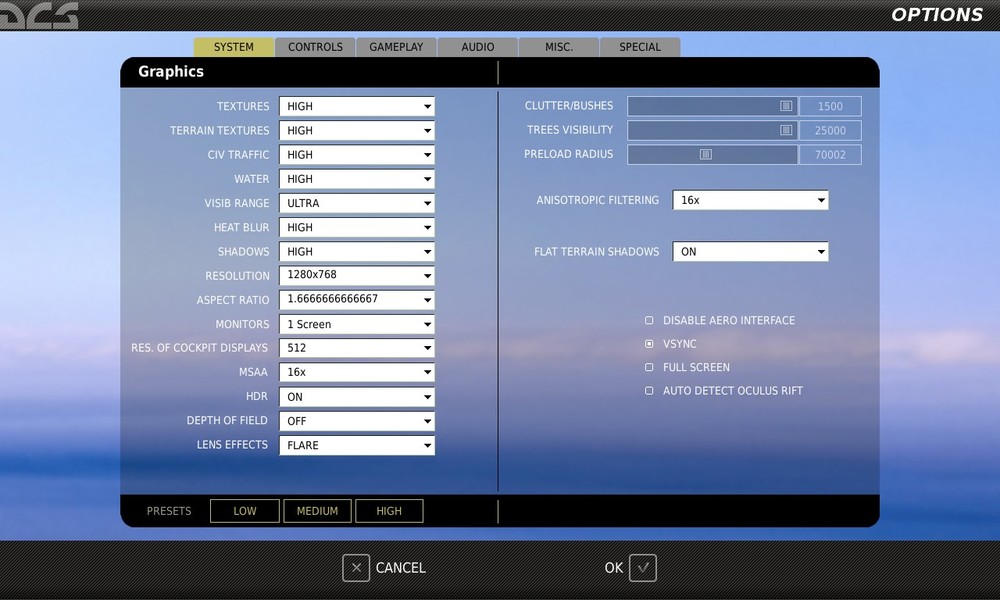Click the Preload Radius slider handle
The image size is (1000, 600).
tap(706, 154)
